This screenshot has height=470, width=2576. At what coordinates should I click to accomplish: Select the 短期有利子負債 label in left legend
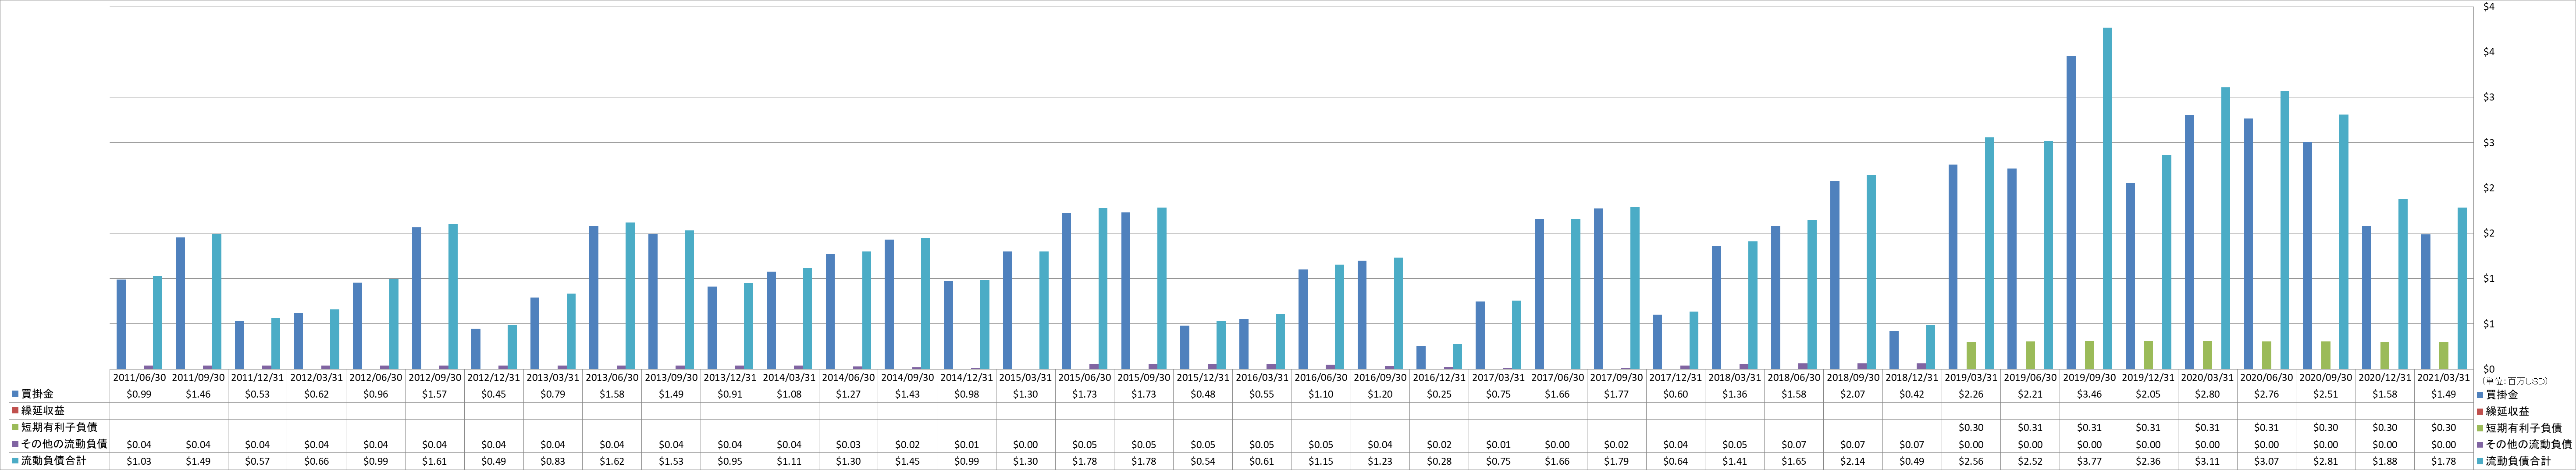coord(59,427)
